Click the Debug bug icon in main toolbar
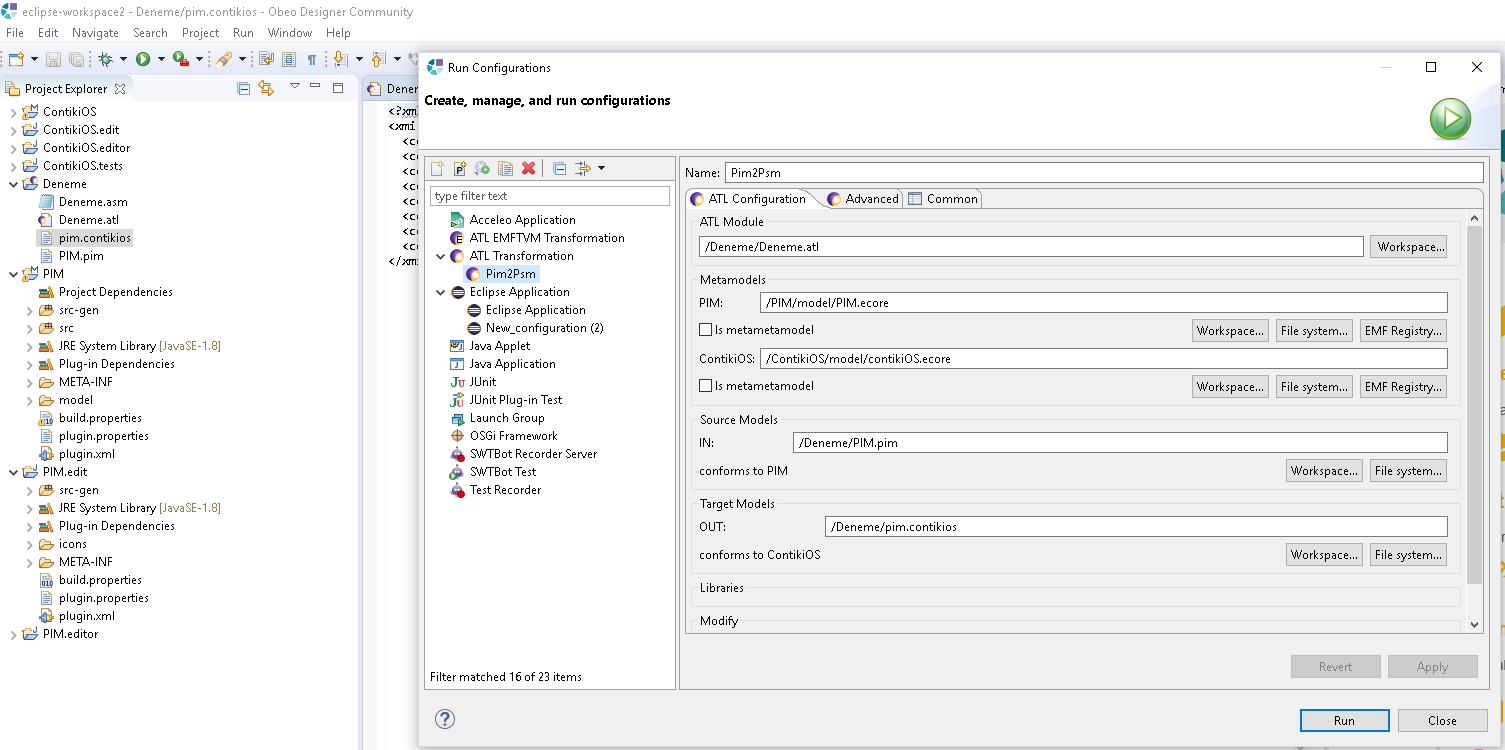This screenshot has width=1505, height=750. point(105,59)
